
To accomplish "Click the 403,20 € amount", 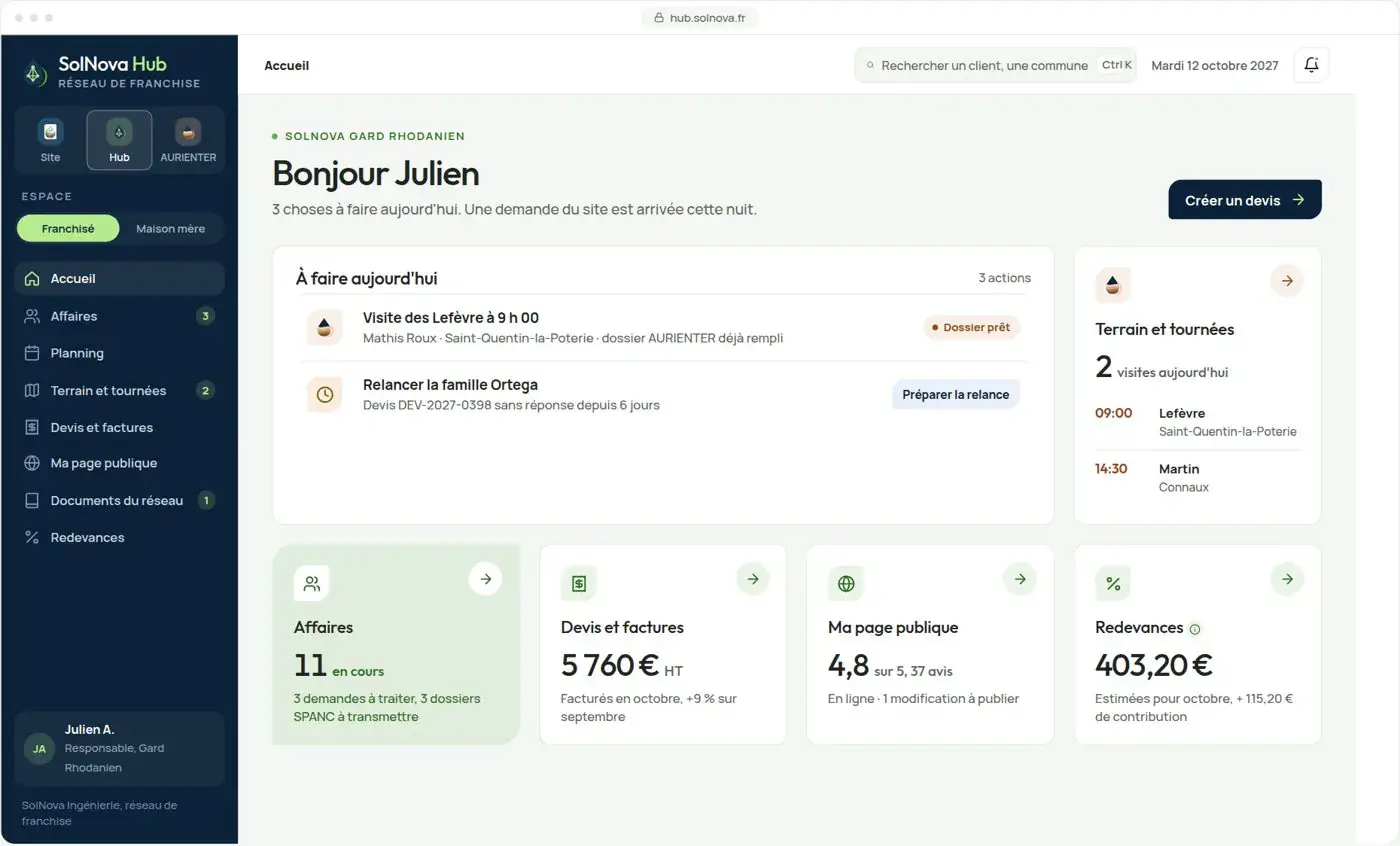I will pyautogui.click(x=1154, y=665).
